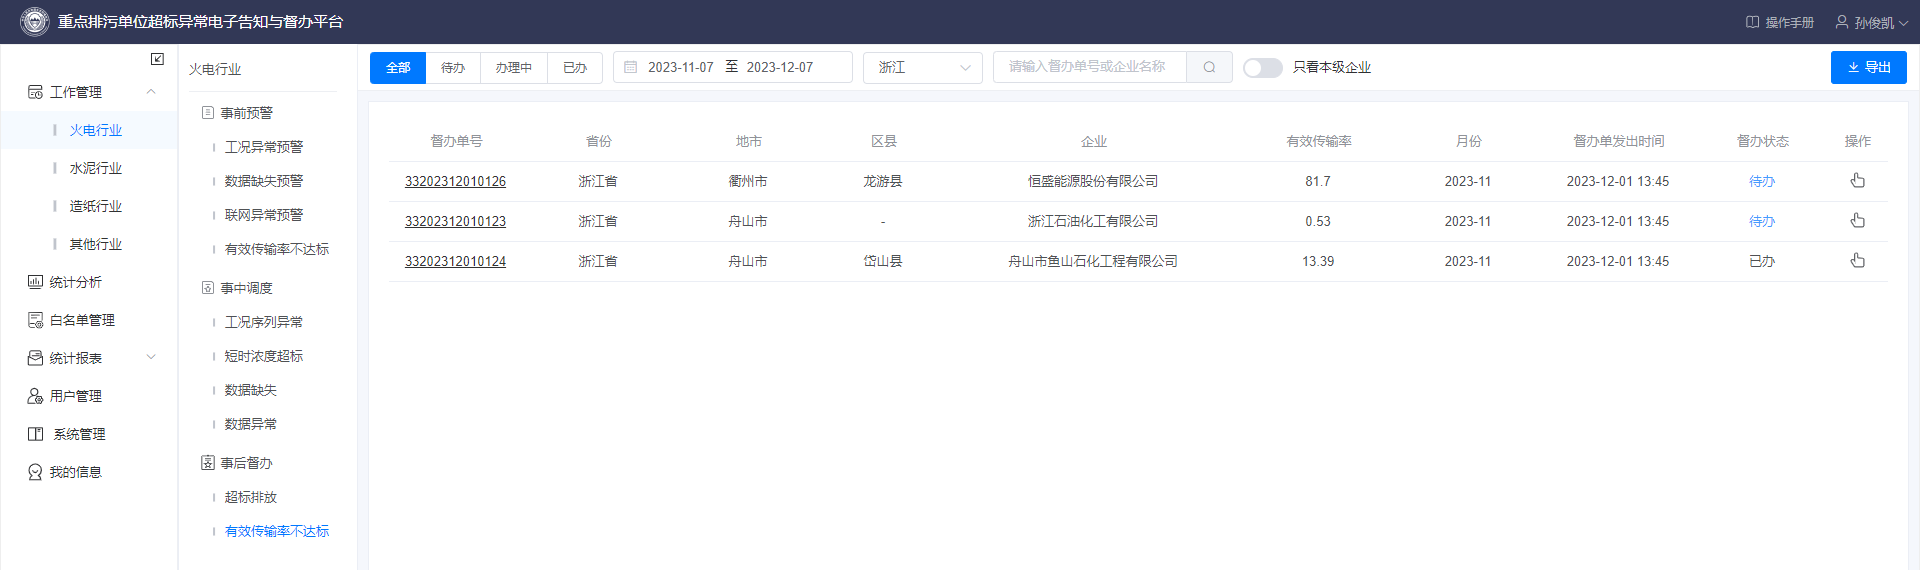
Task: Click the 衢州市 city cell
Action: pyautogui.click(x=748, y=181)
